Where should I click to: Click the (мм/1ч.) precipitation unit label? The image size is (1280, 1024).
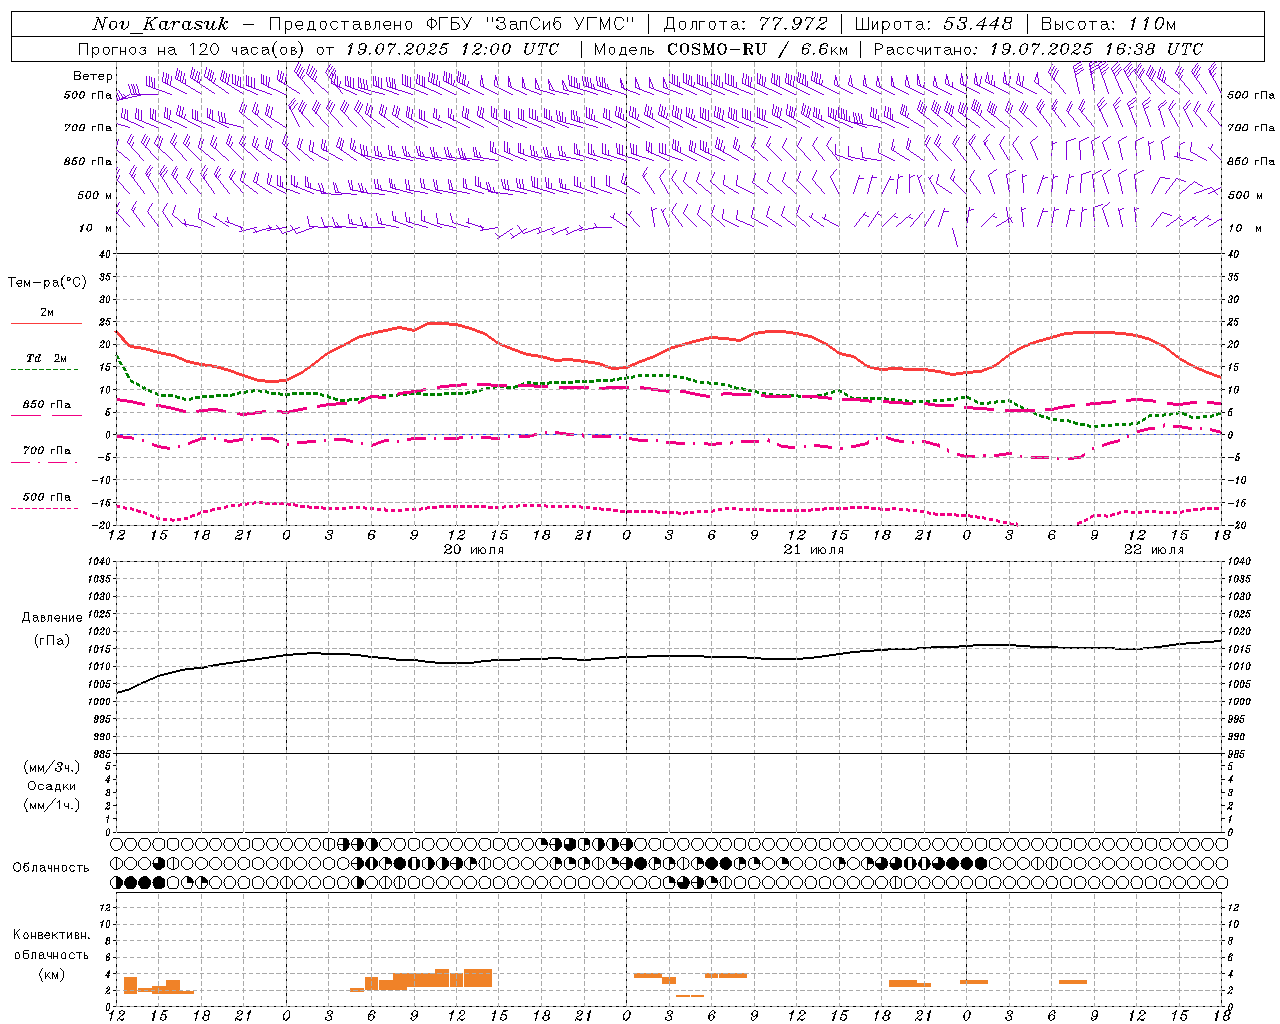pos(51,805)
